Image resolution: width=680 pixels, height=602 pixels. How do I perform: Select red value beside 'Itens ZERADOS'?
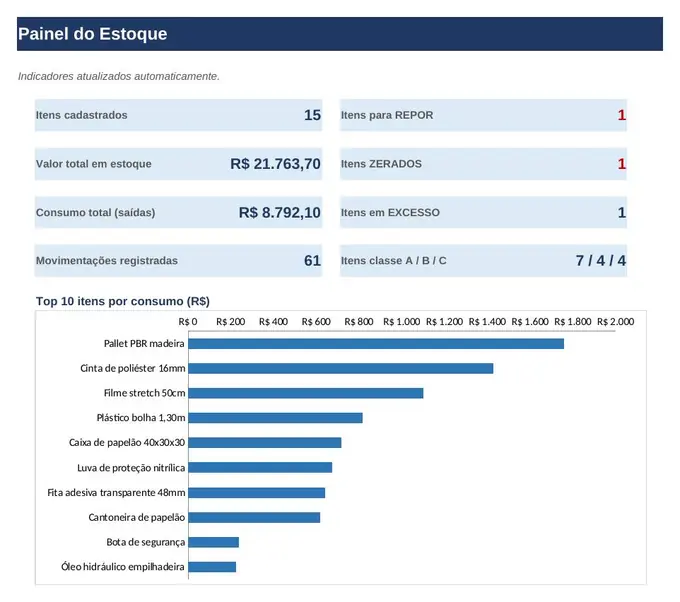coord(622,164)
